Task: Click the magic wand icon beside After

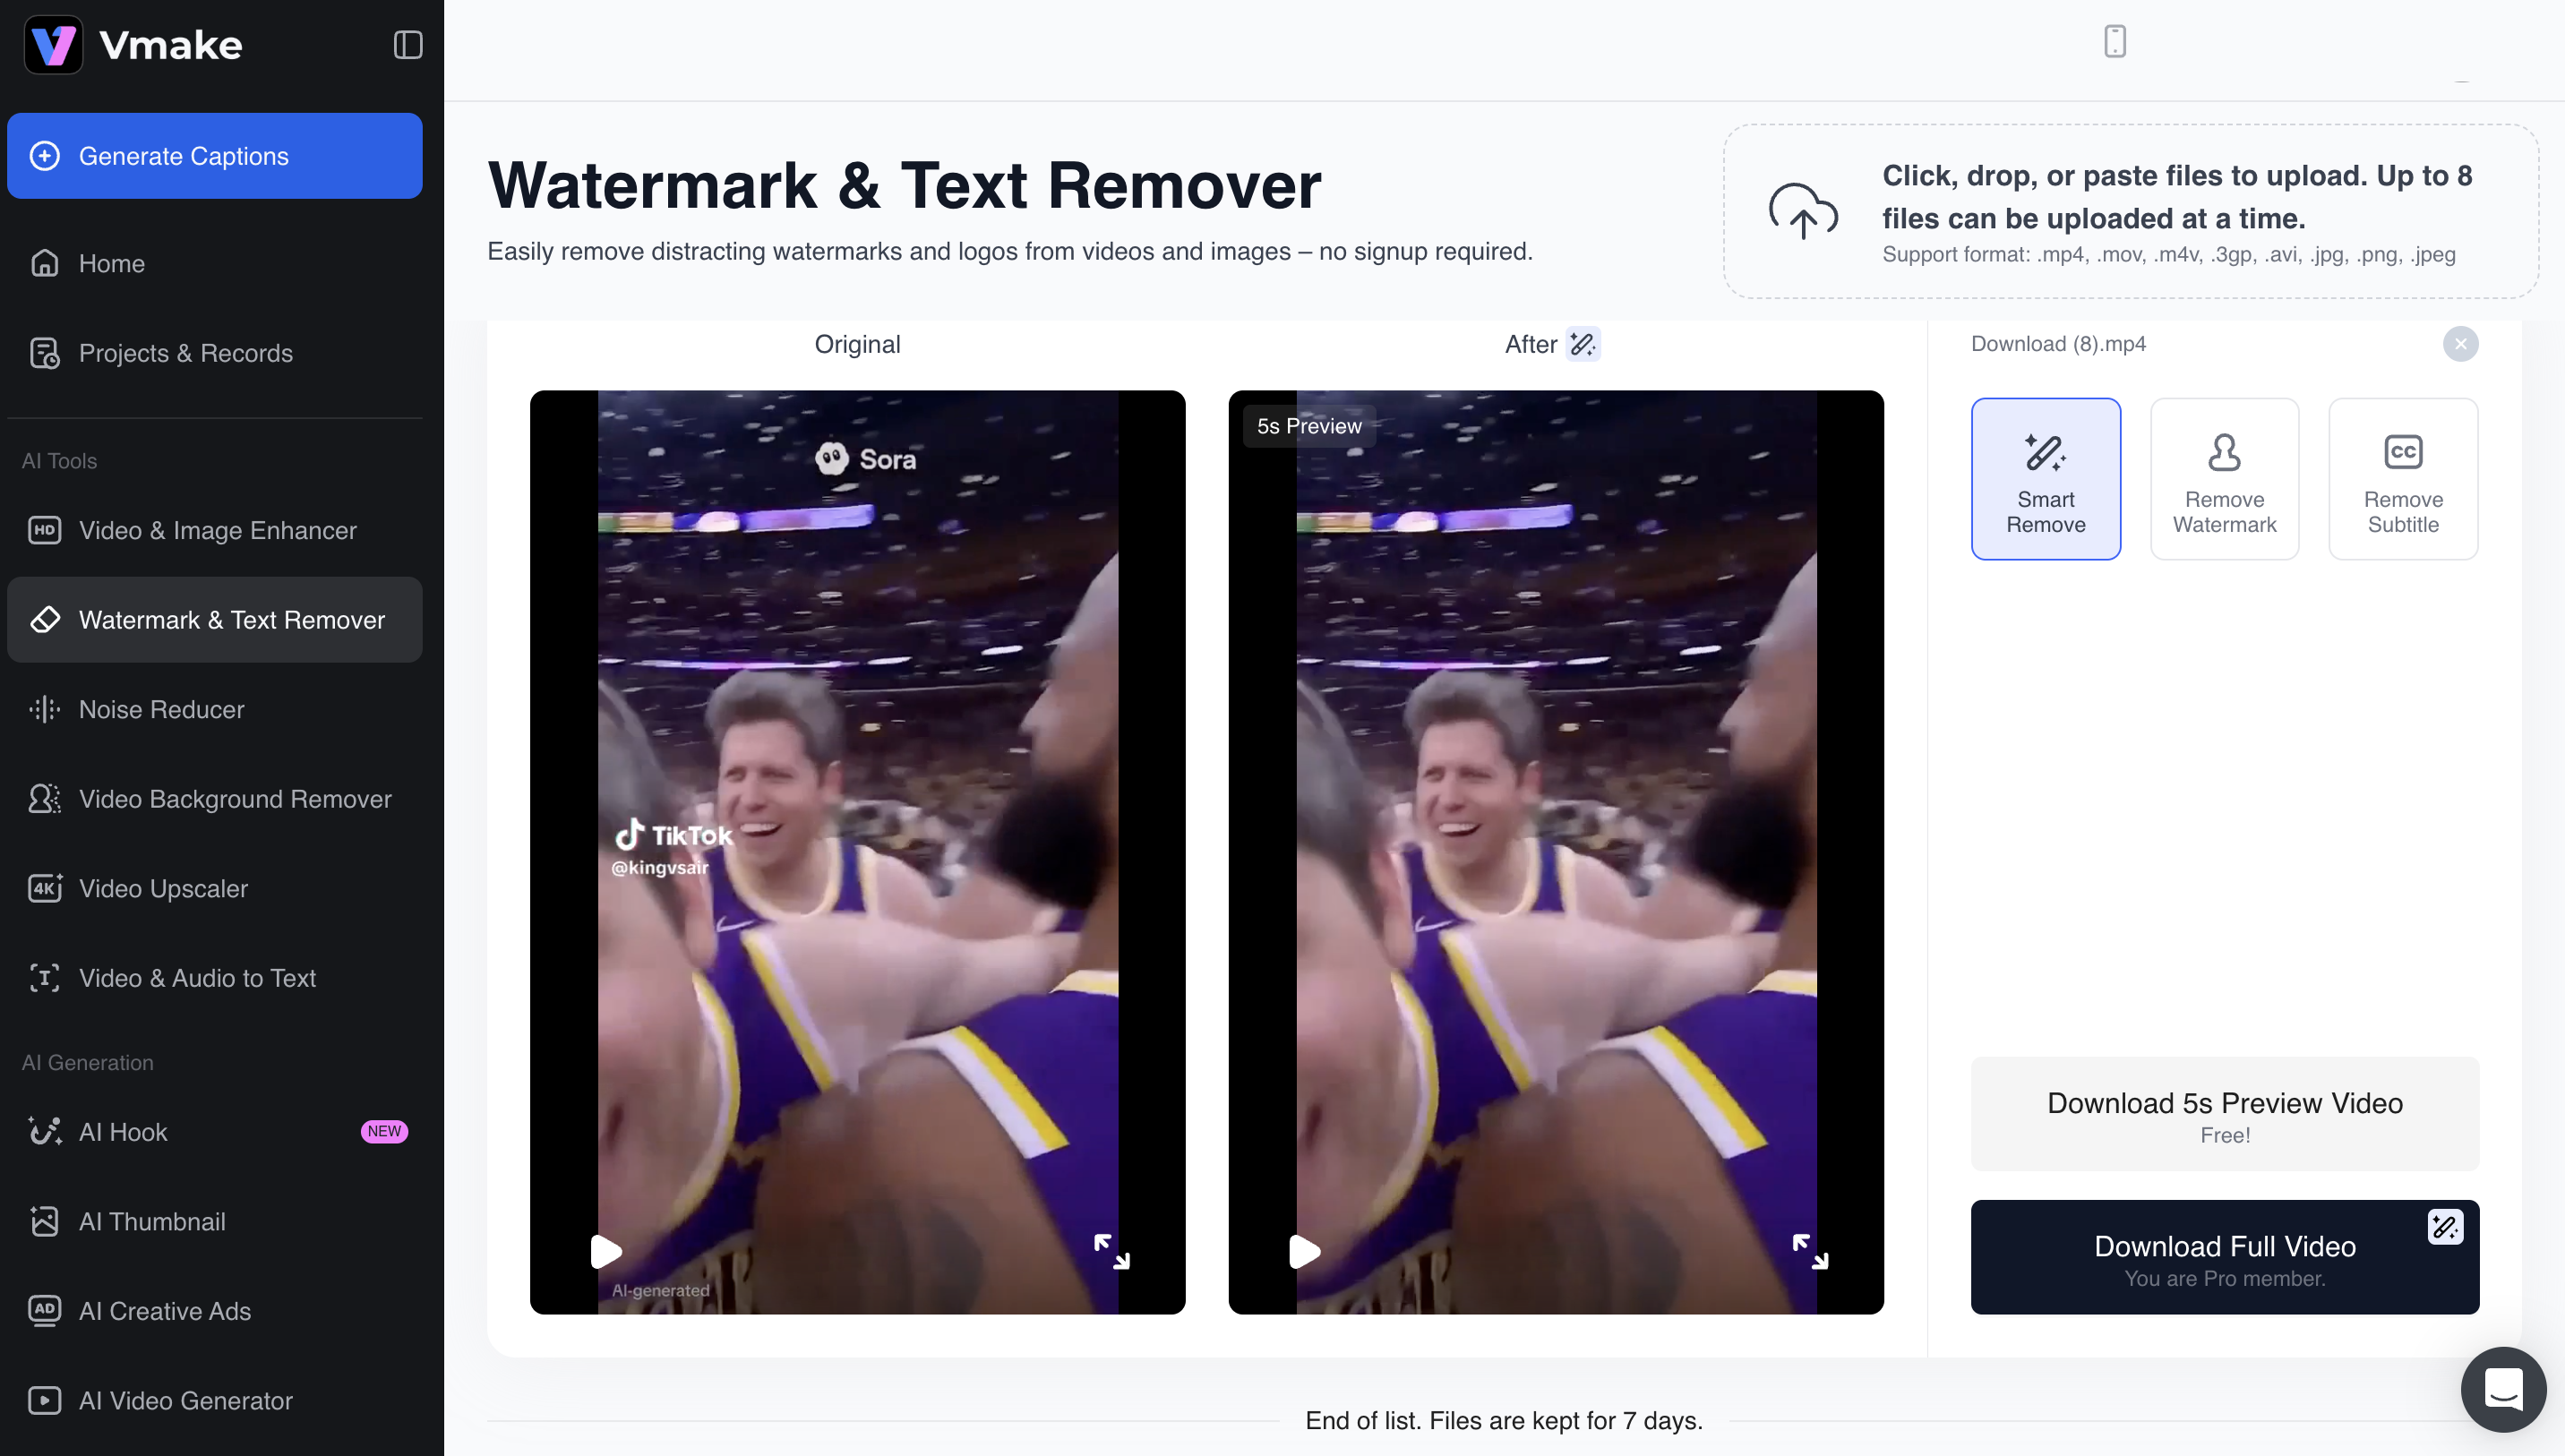Action: [x=1582, y=344]
